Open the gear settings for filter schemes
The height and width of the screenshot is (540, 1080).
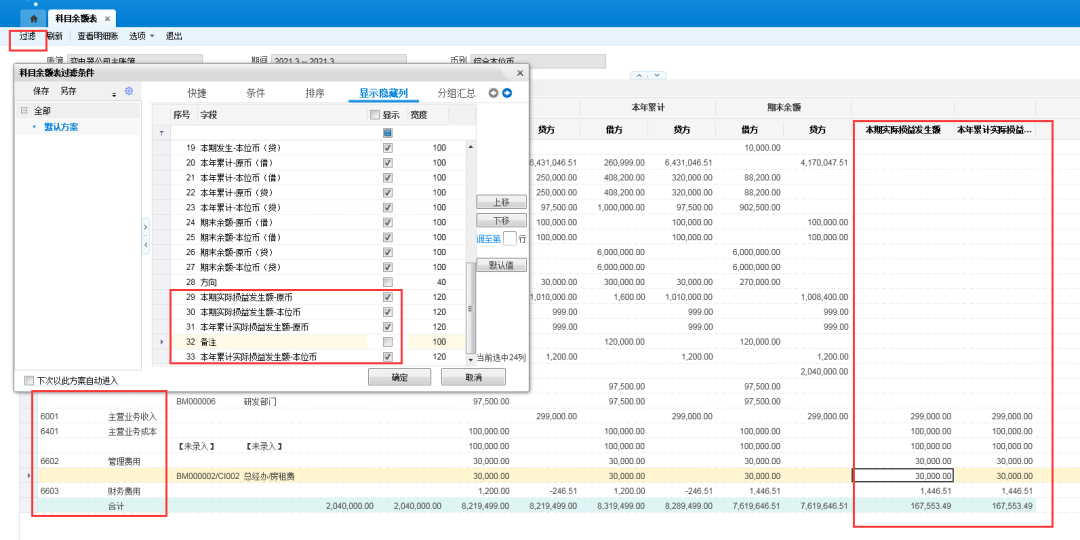128,91
